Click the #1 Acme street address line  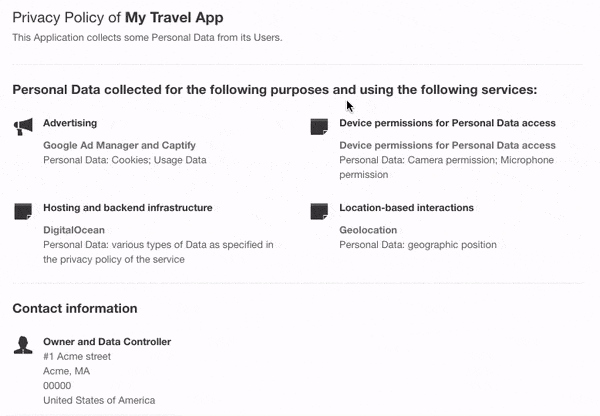[x=77, y=357]
